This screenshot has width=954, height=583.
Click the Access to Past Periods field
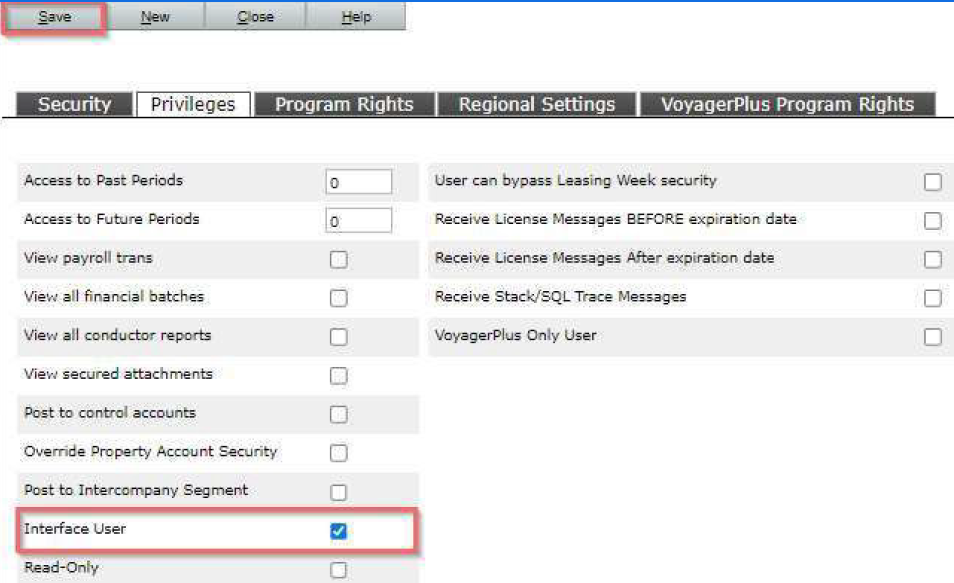(359, 182)
